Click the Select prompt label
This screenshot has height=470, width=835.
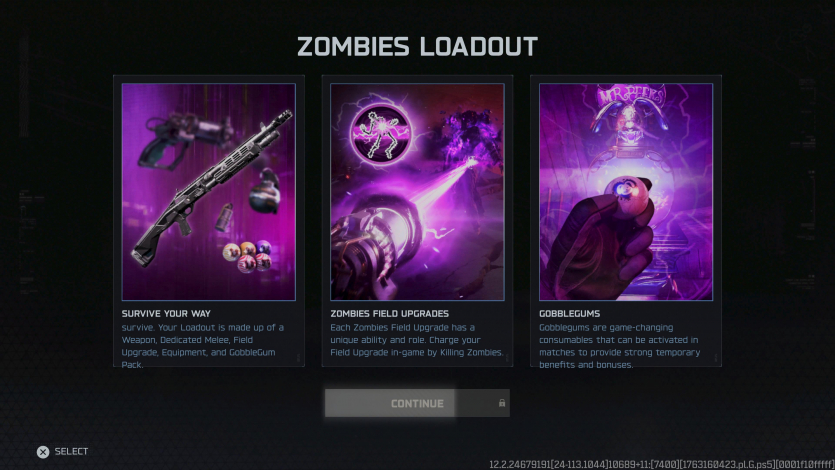(x=71, y=451)
